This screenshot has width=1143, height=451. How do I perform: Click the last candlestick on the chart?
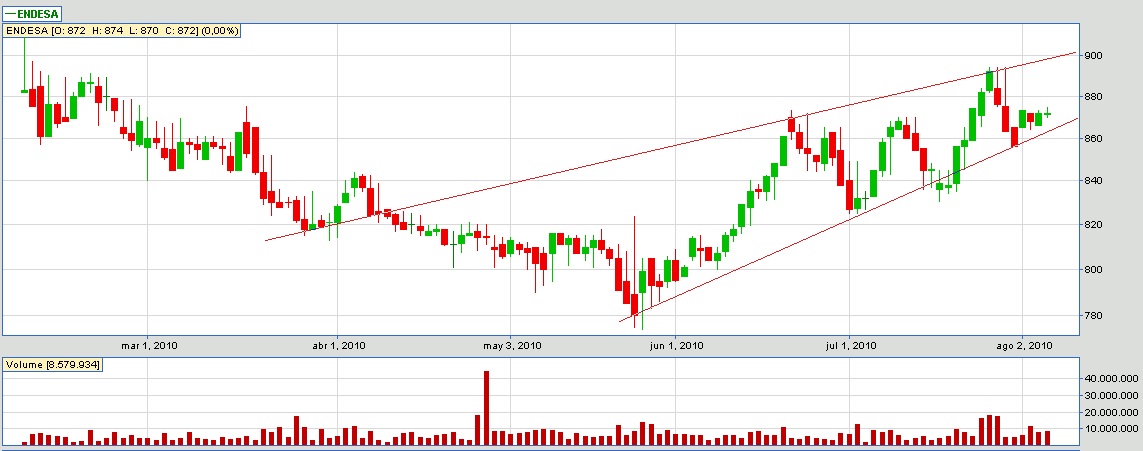coord(1048,113)
